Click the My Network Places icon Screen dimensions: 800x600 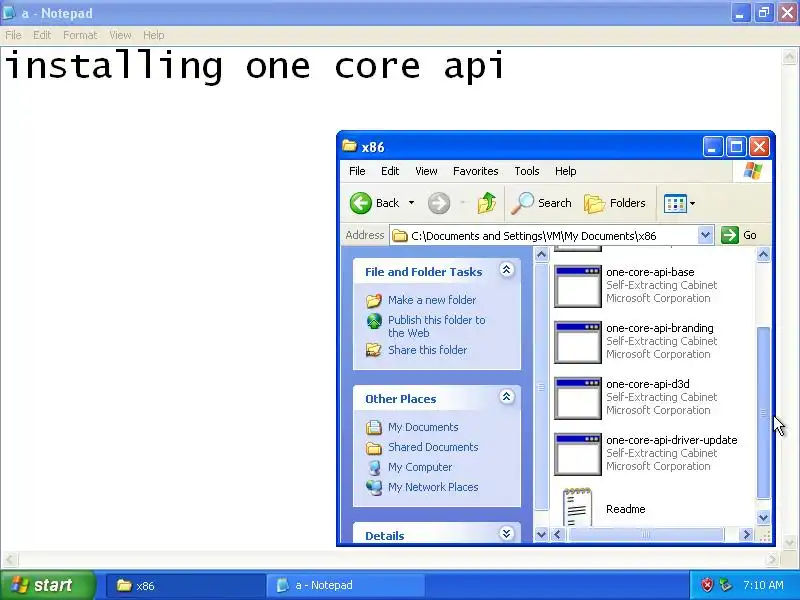click(374, 487)
